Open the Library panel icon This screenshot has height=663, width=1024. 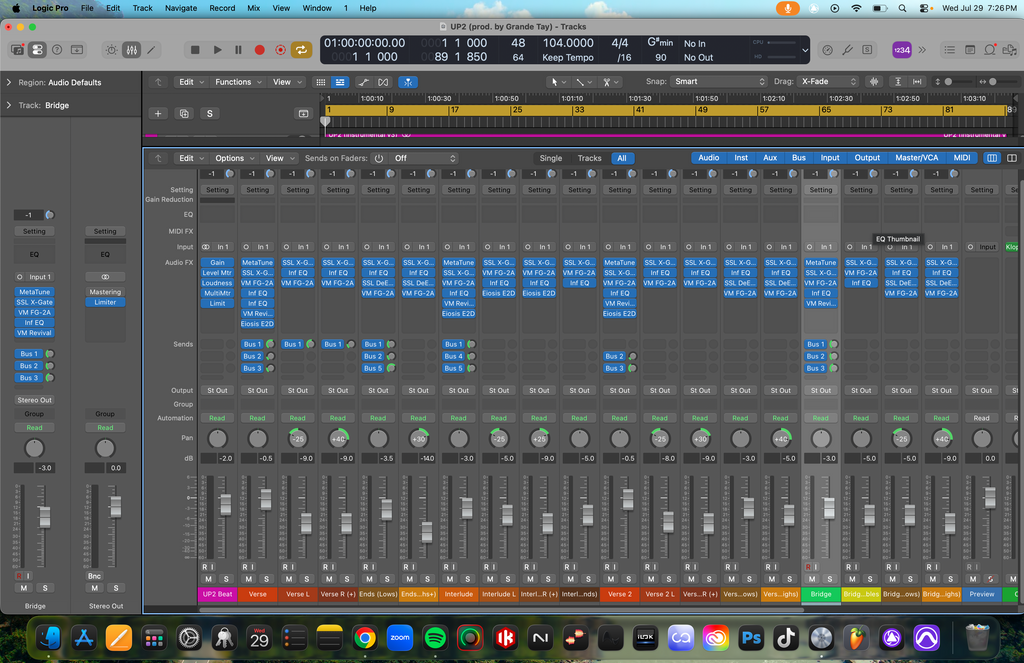18,50
